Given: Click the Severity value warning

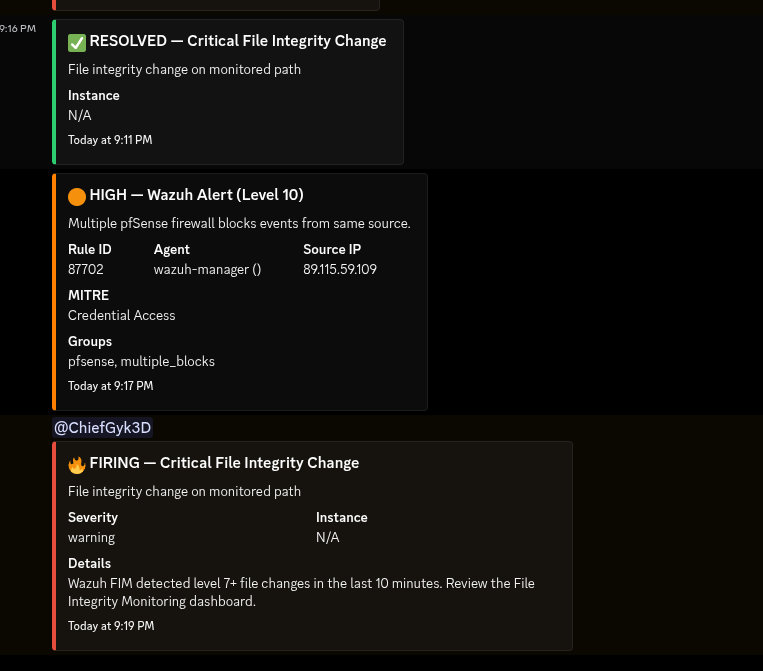Looking at the screenshot, I should (91, 537).
